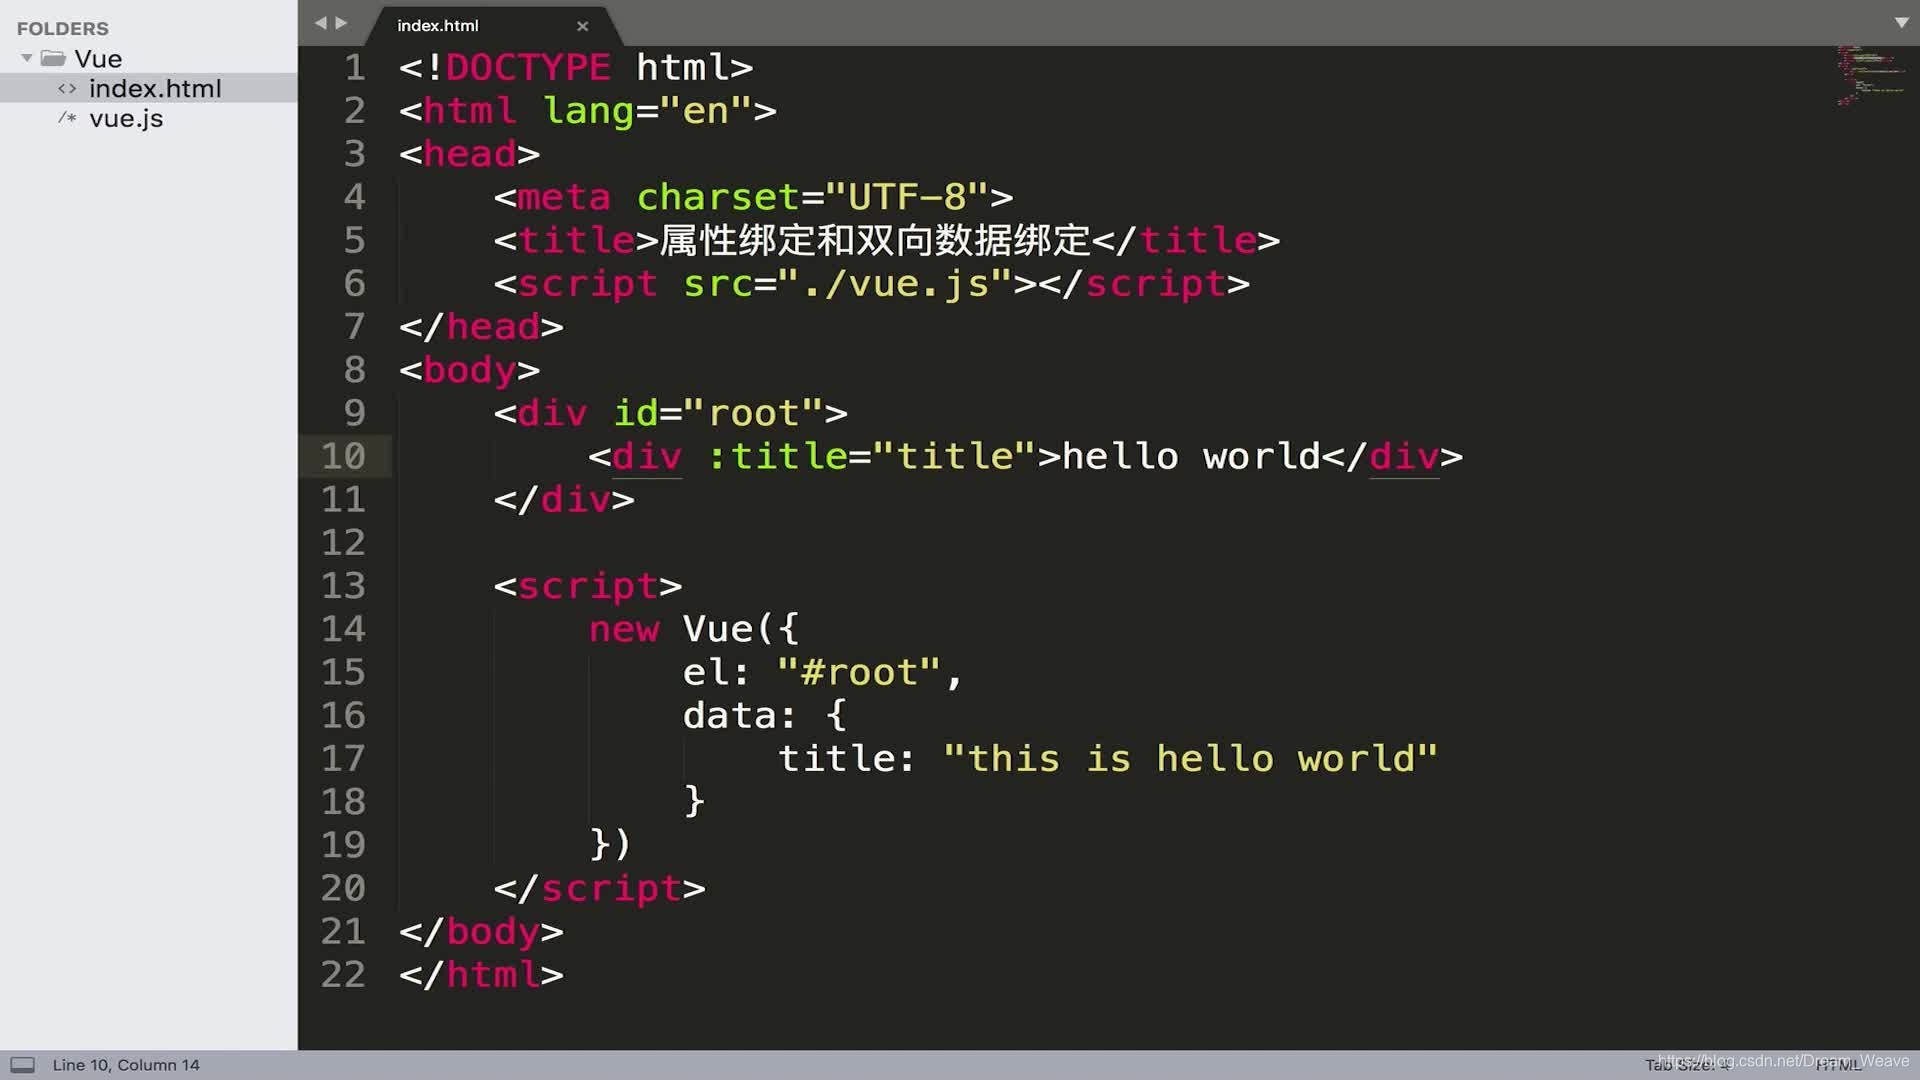Click the minimap code preview

[x=1869, y=76]
